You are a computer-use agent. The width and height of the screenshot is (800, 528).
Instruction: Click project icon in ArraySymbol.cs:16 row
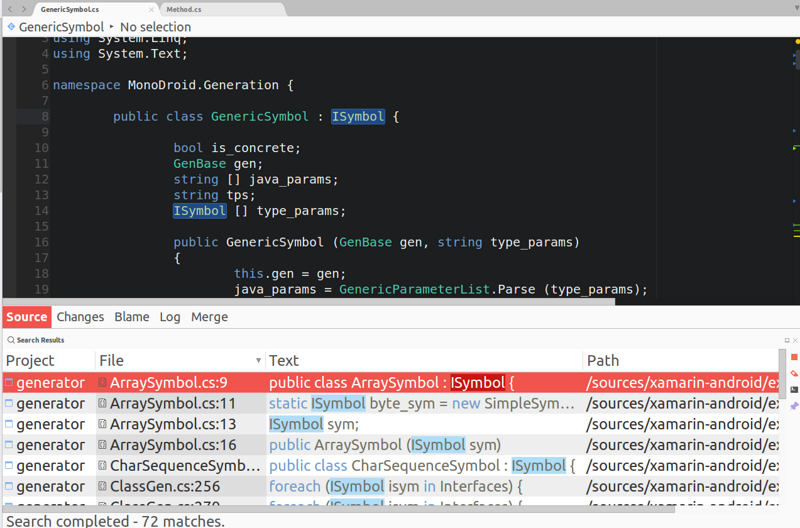point(9,444)
